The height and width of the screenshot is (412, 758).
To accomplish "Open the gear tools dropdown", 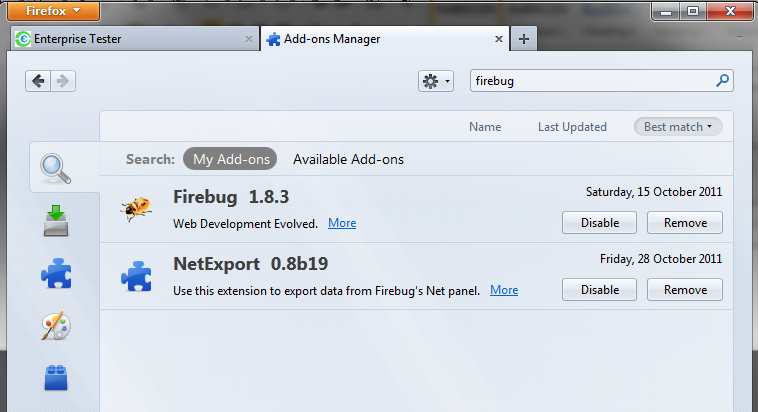I will 436,81.
